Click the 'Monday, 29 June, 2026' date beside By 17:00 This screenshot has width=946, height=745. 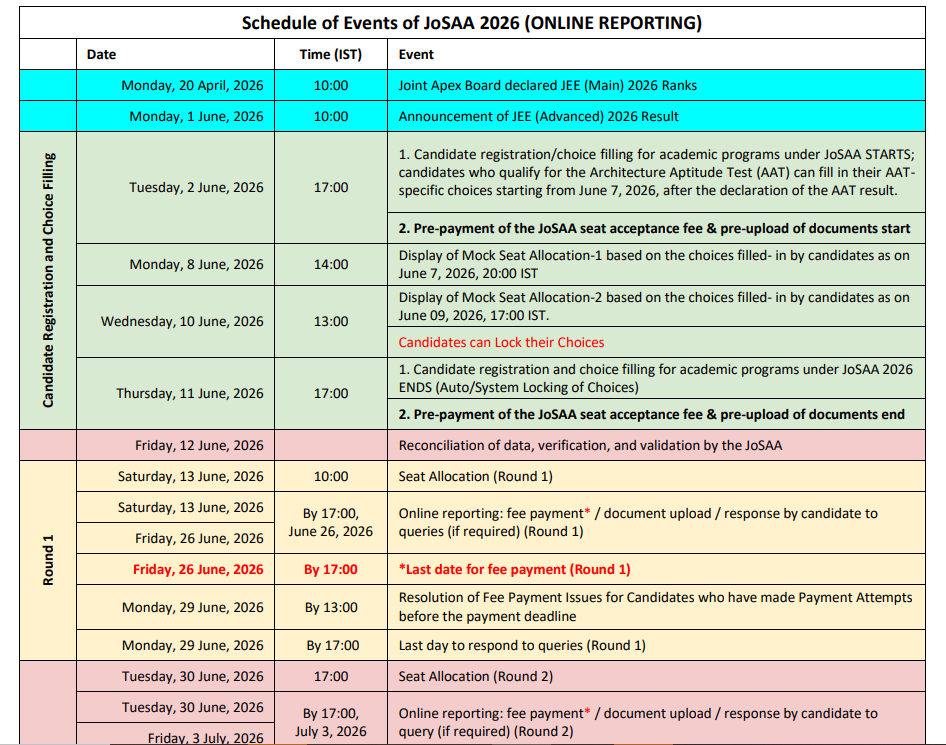coord(192,645)
